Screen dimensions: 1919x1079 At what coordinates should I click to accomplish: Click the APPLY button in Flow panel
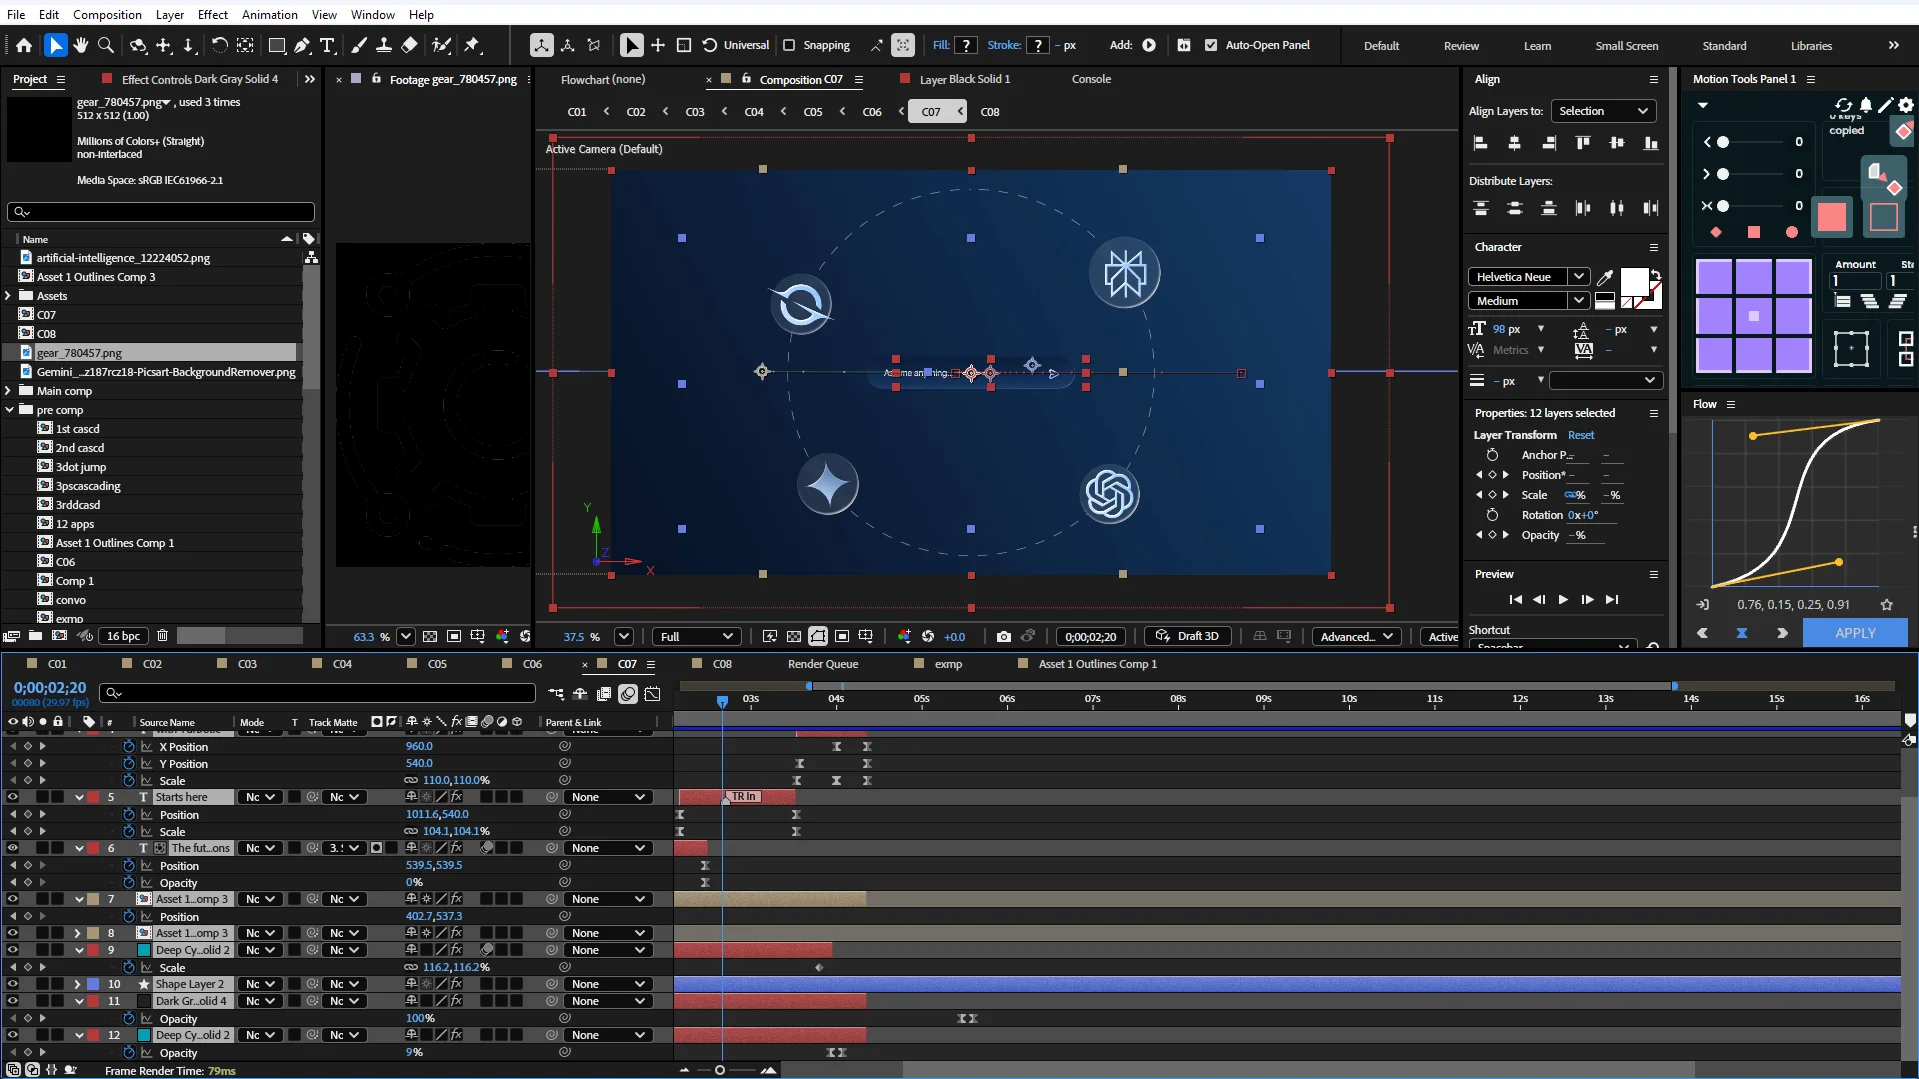click(1855, 633)
